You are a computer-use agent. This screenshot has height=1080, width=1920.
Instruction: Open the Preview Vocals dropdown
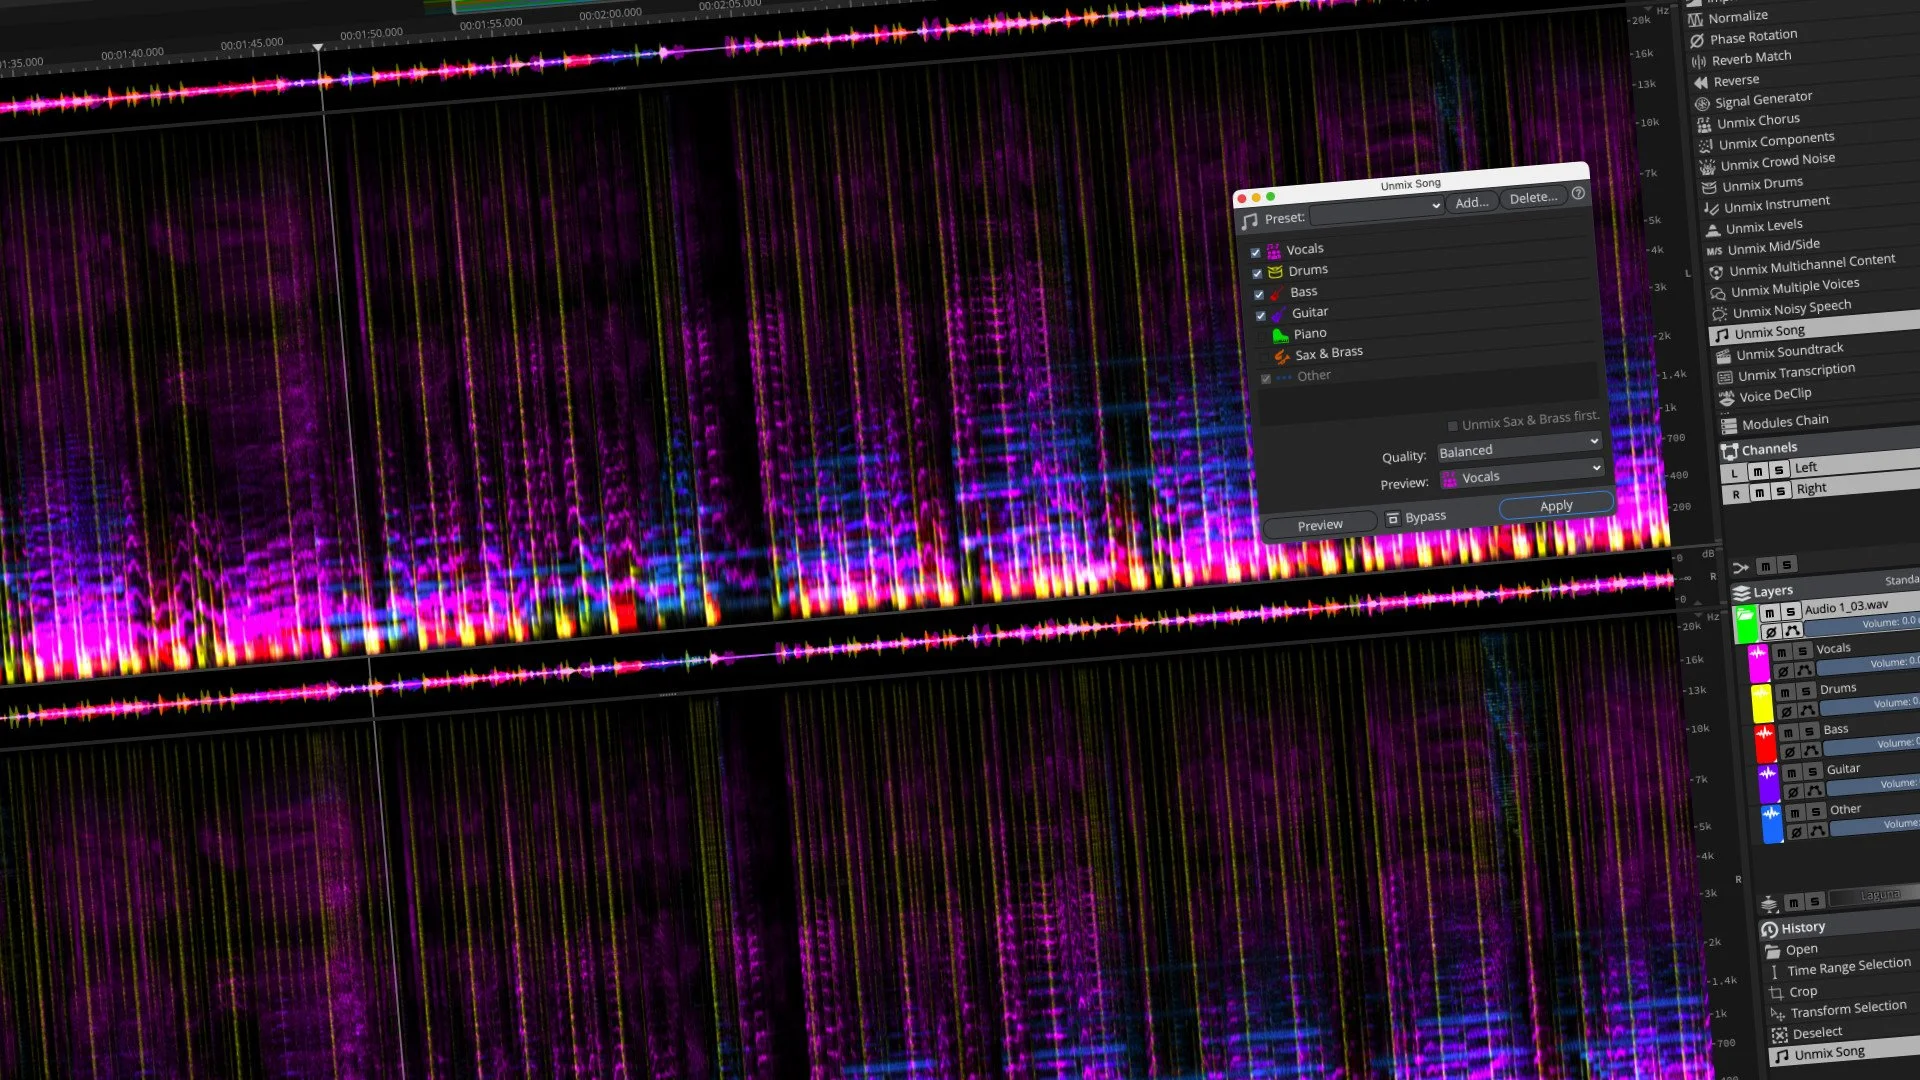pyautogui.click(x=1521, y=473)
